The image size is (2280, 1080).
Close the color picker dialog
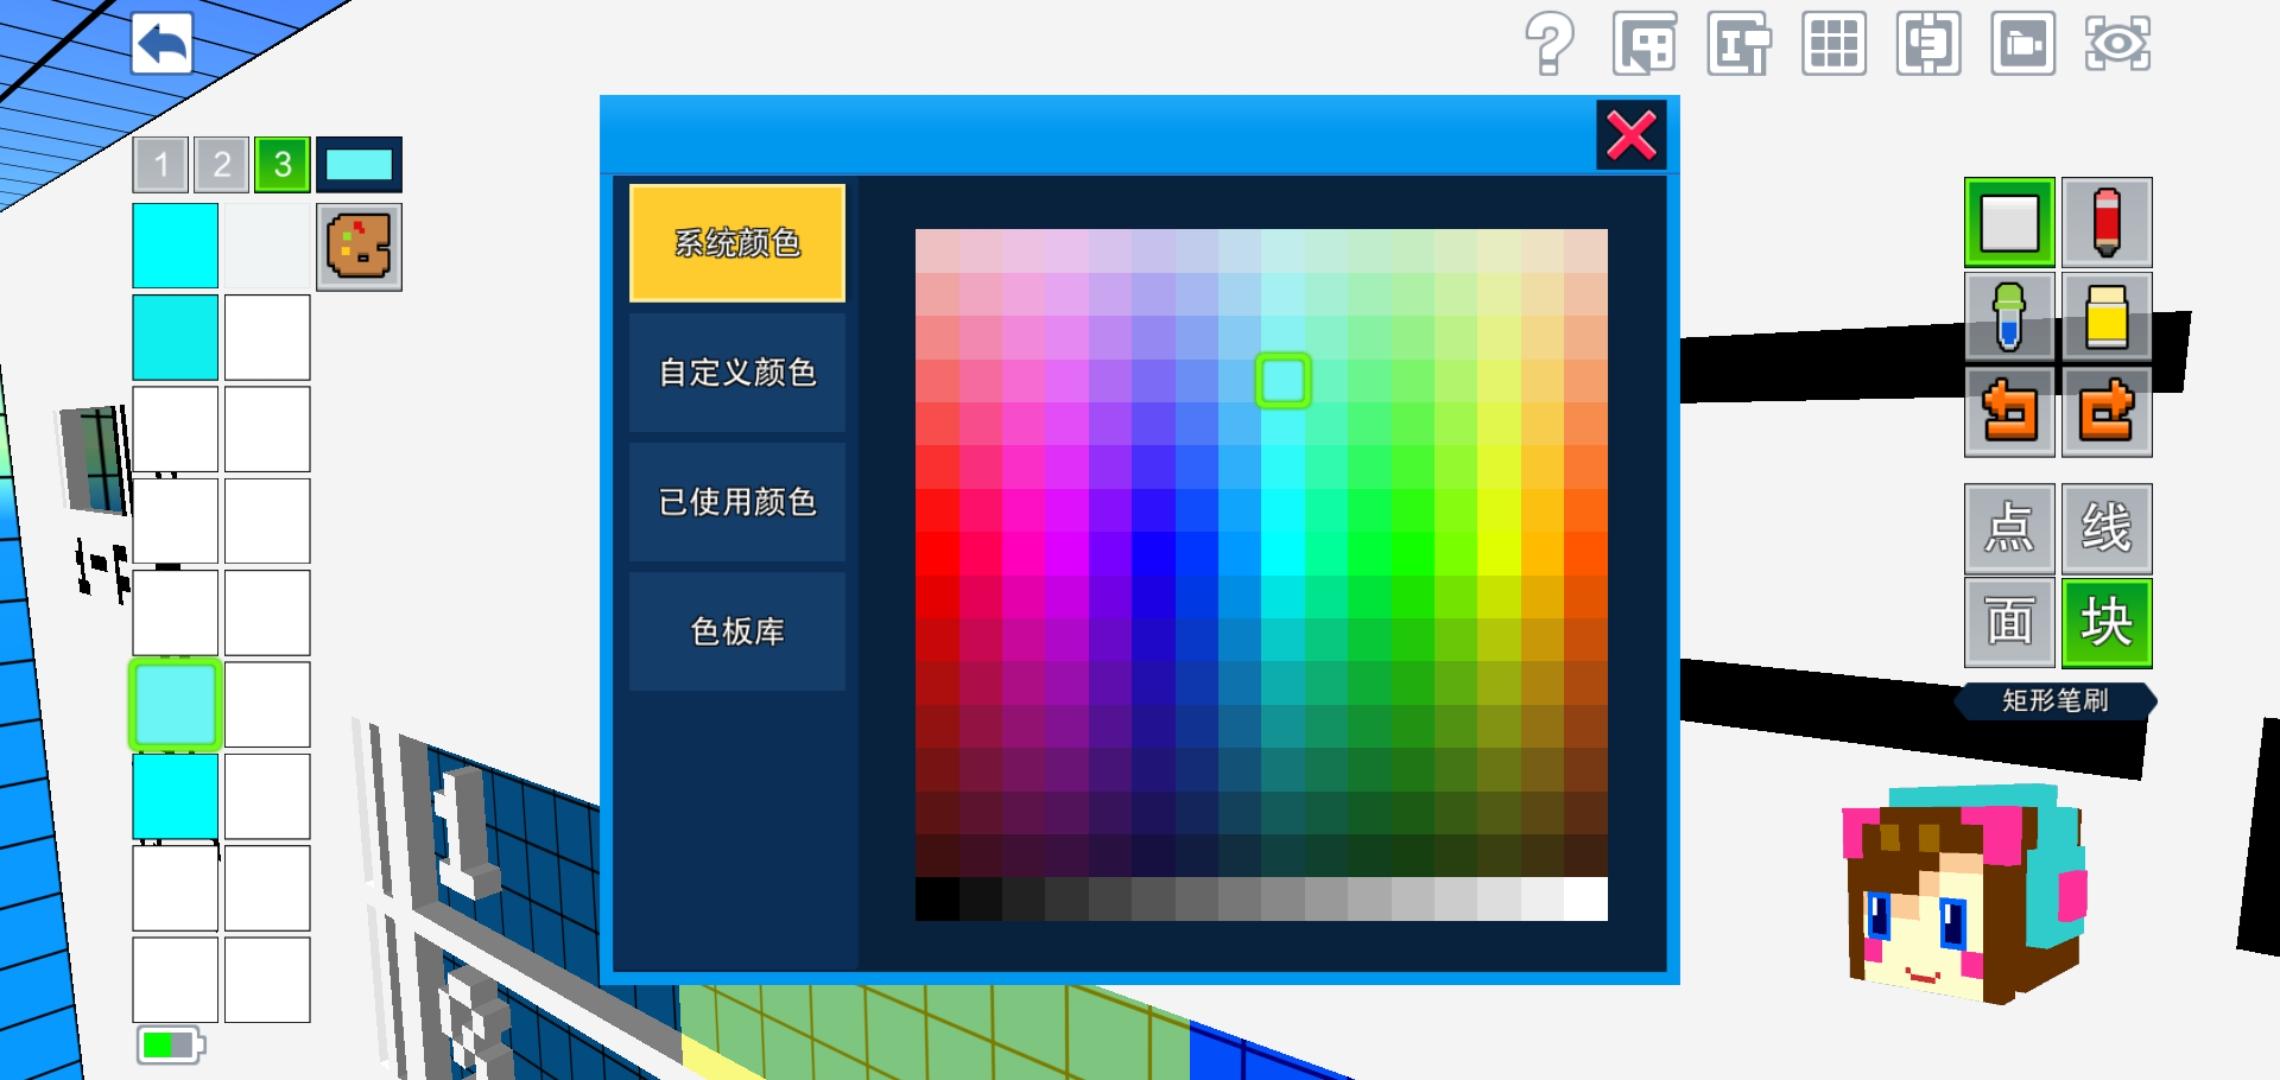pyautogui.click(x=1631, y=135)
